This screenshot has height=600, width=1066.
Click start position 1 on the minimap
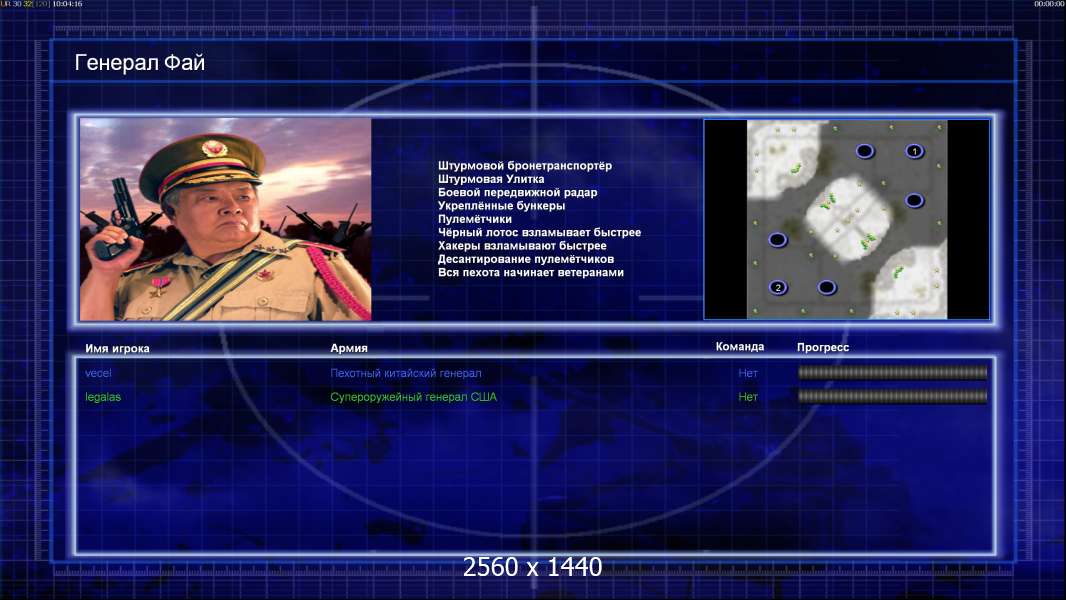(x=914, y=151)
